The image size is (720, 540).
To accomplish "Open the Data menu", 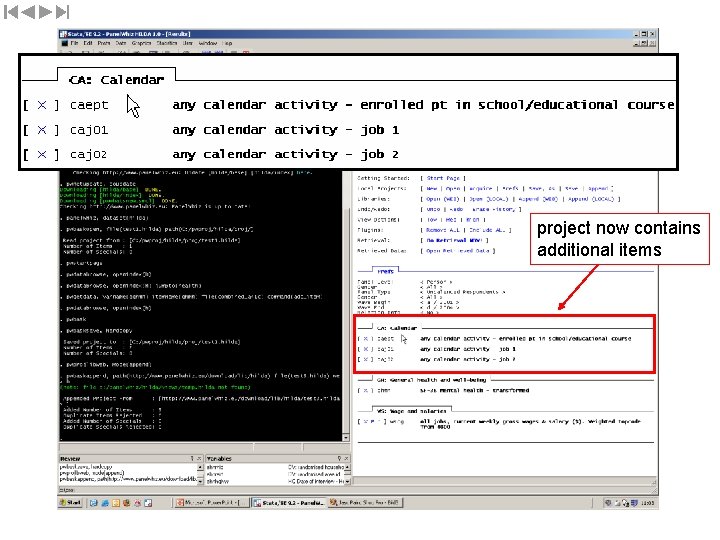I will [x=121, y=43].
